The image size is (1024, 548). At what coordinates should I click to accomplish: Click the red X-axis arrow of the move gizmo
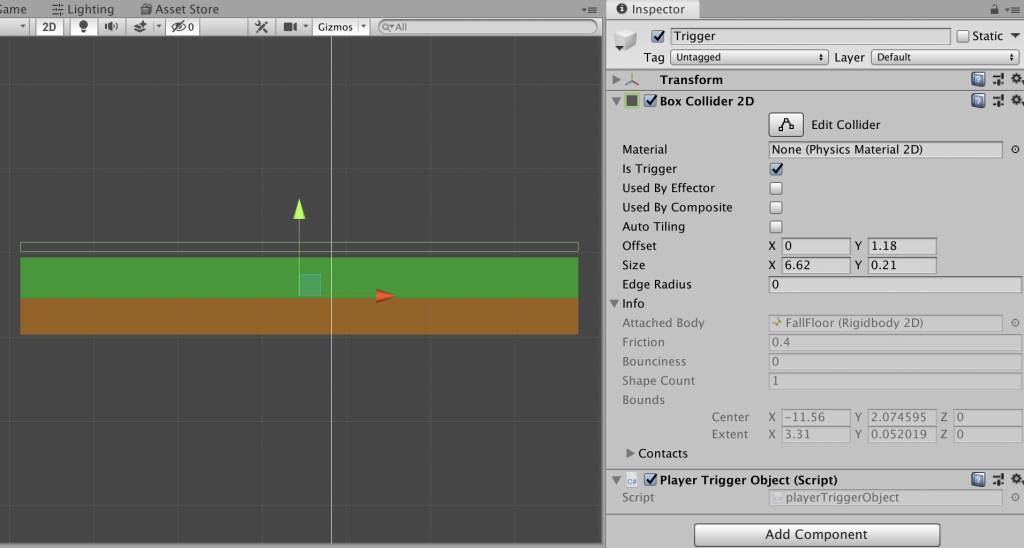pyautogui.click(x=385, y=296)
